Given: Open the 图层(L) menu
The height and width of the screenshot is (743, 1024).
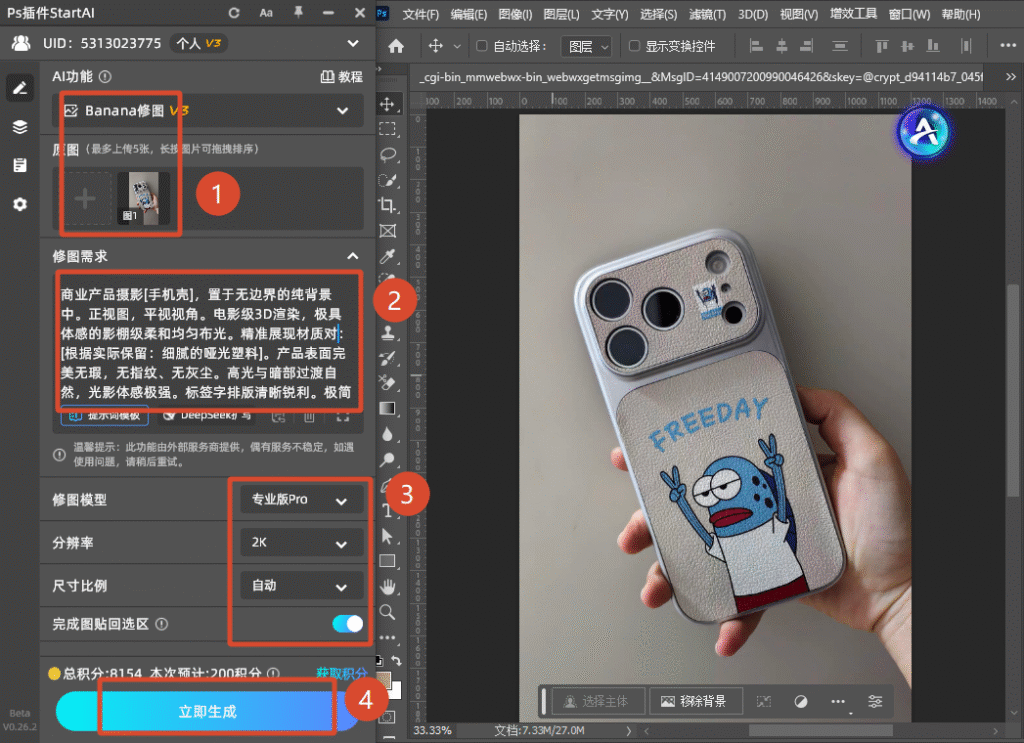Looking at the screenshot, I should click(561, 14).
